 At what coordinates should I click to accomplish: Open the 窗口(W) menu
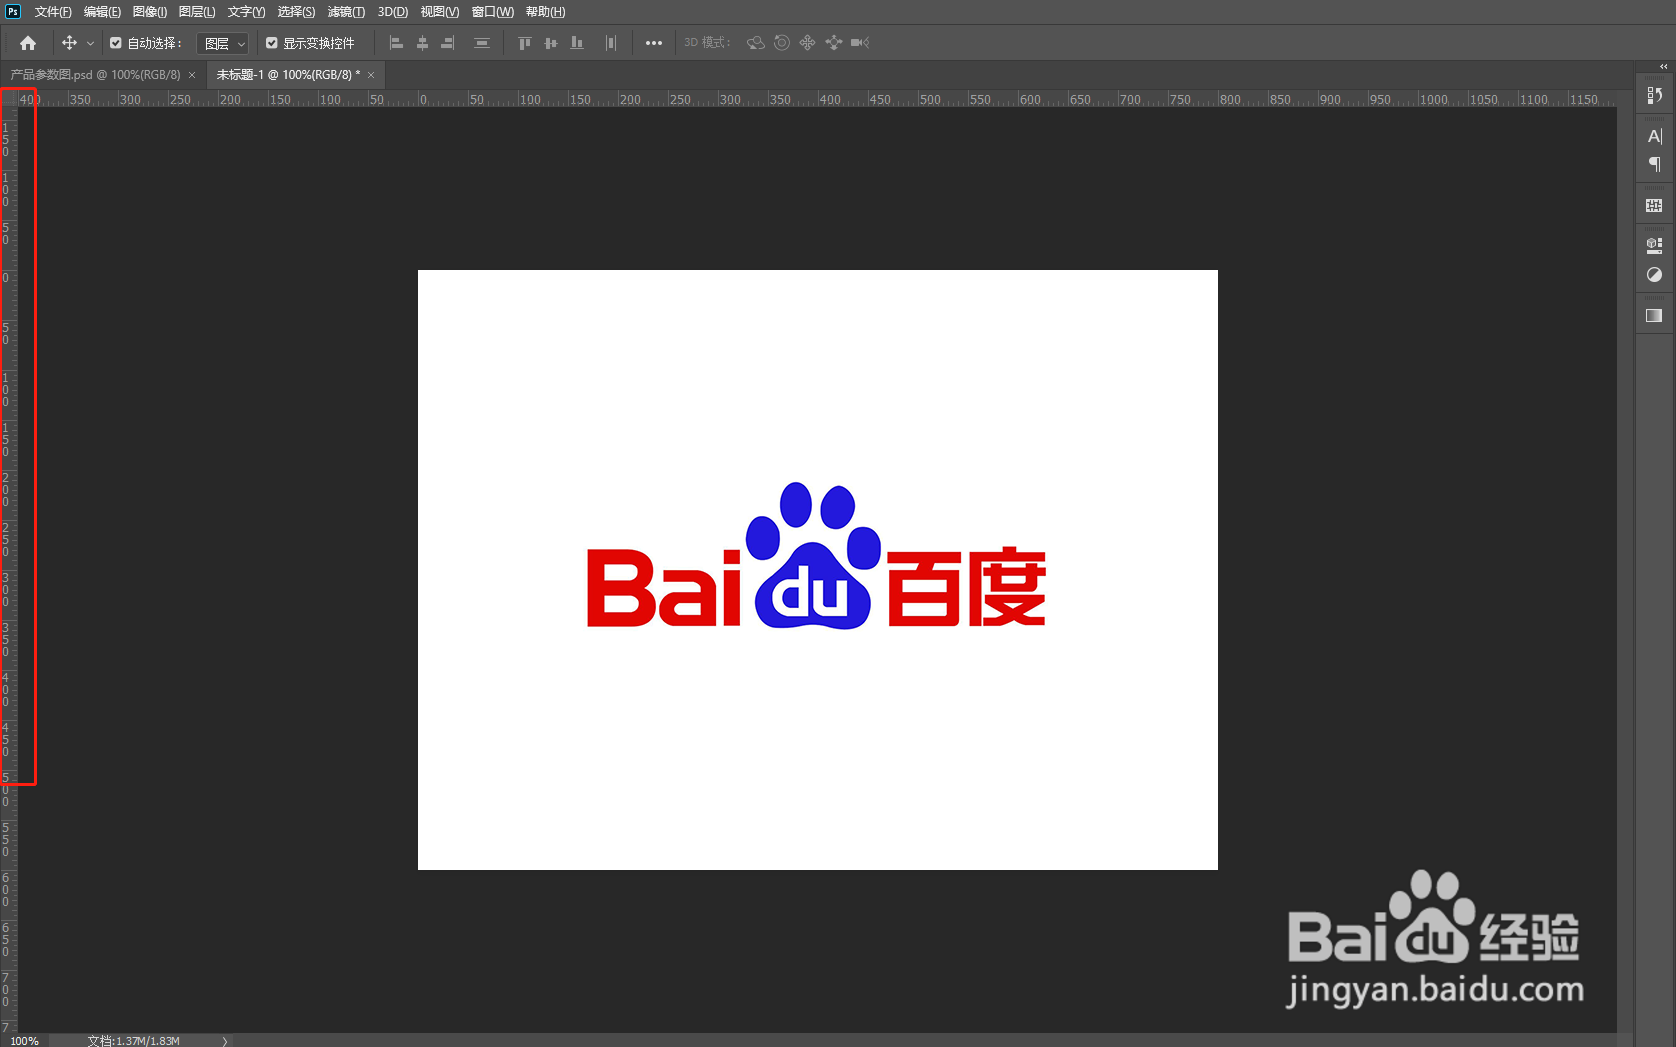coord(493,12)
